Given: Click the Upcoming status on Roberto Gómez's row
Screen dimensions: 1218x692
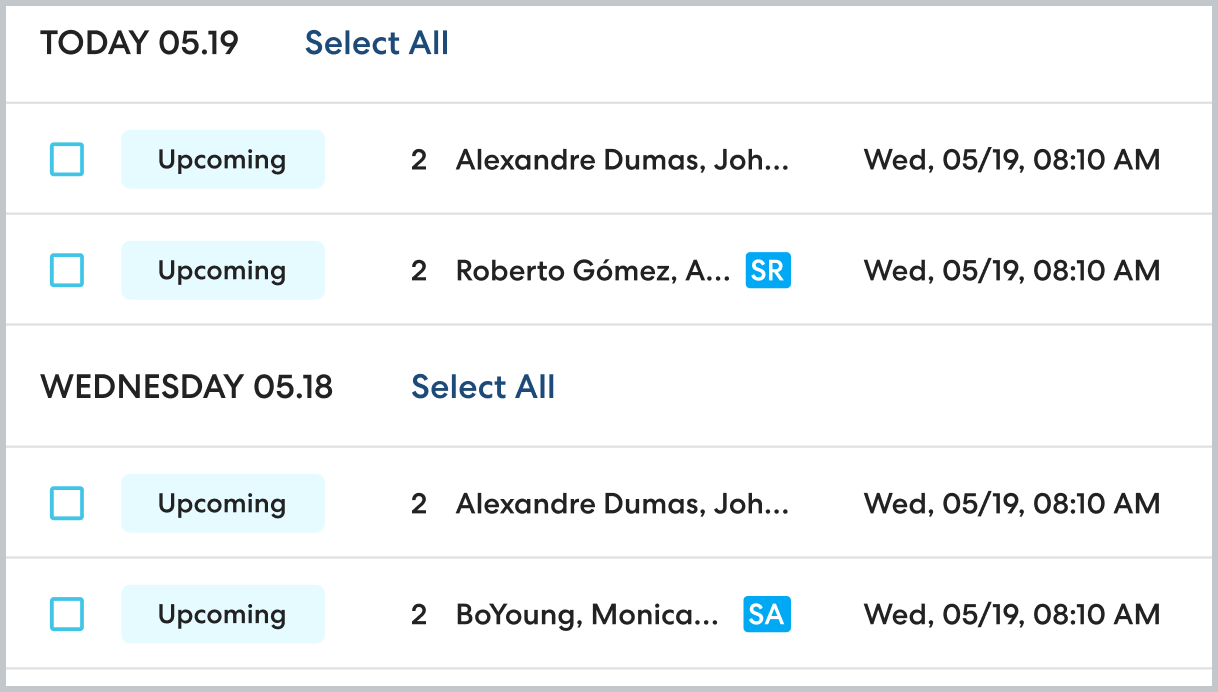Looking at the screenshot, I should pyautogui.click(x=222, y=270).
